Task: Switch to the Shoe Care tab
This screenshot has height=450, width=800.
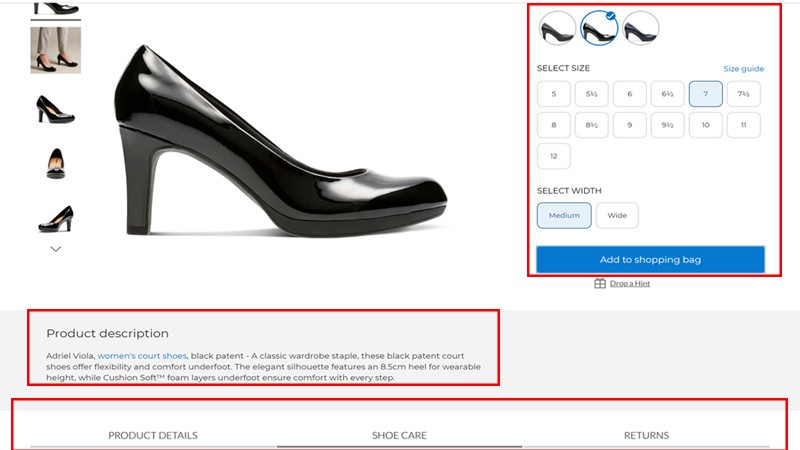Action: pyautogui.click(x=399, y=435)
